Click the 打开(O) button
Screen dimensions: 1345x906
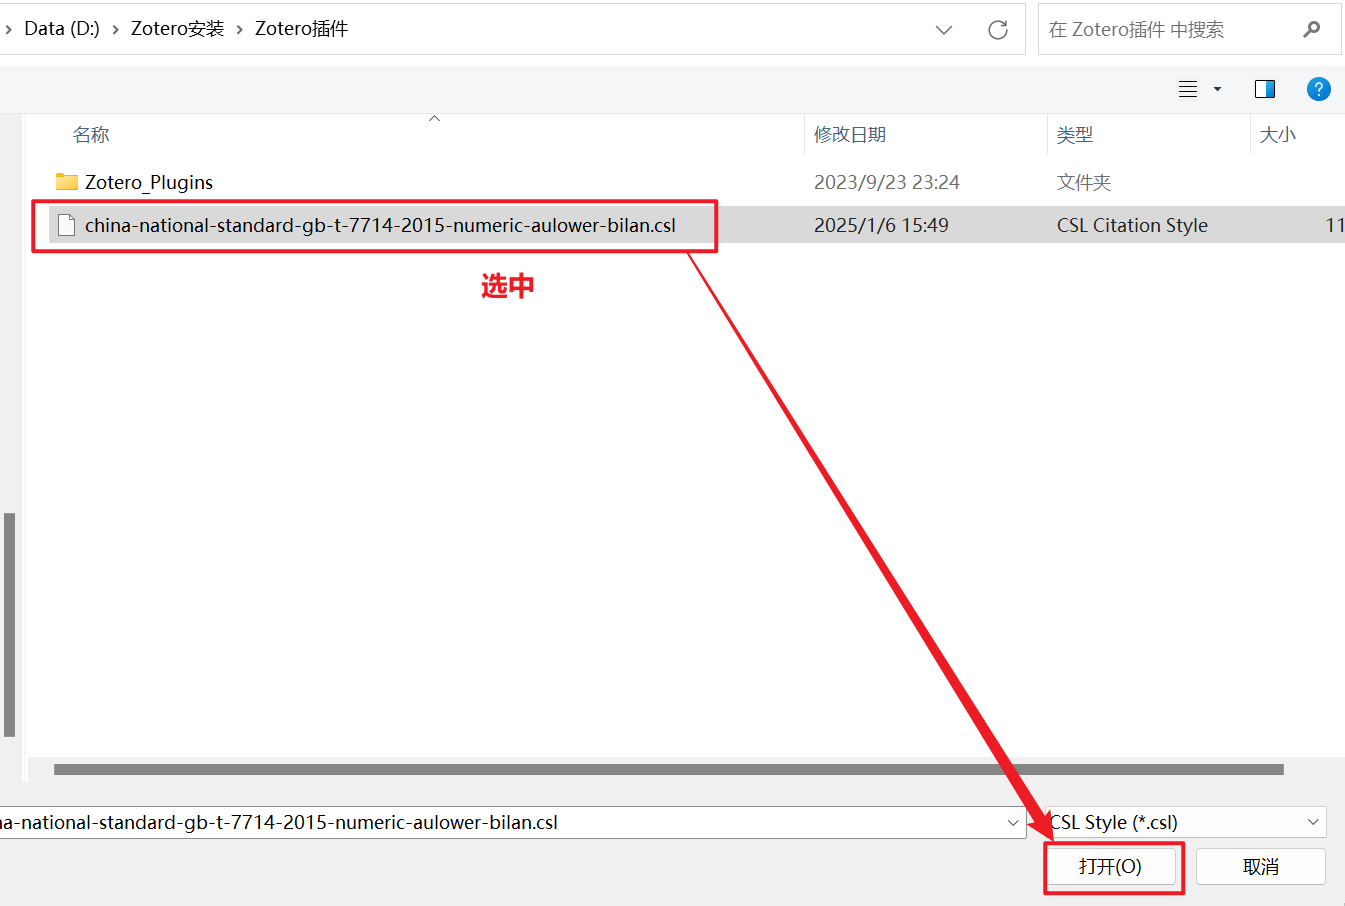1110,867
